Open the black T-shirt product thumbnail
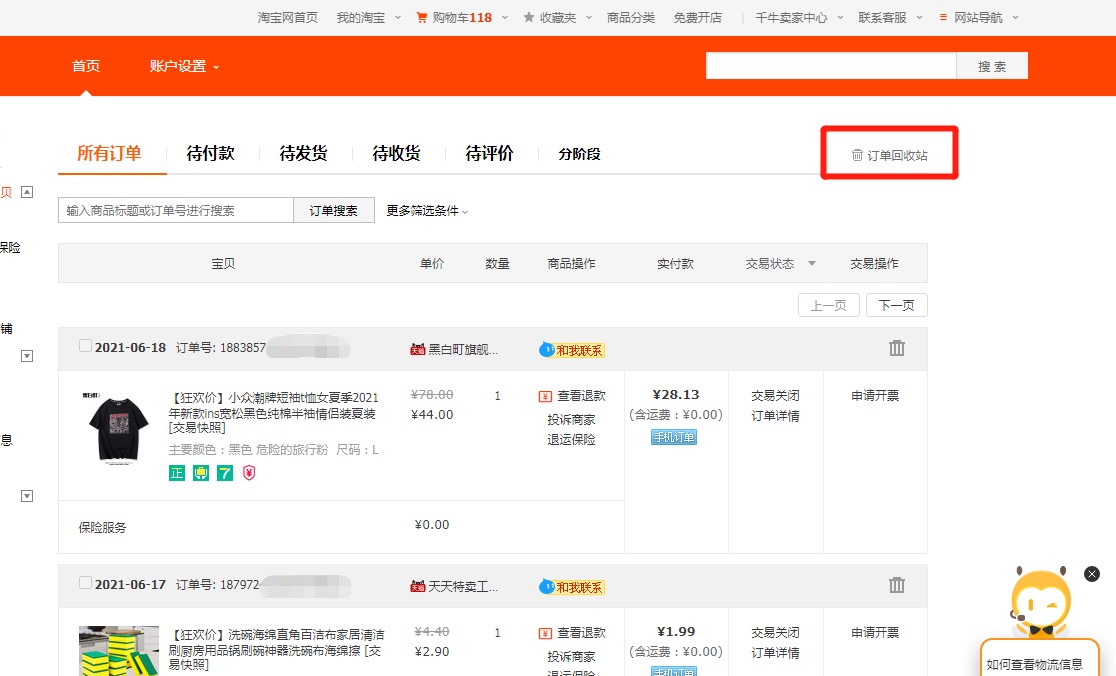The image size is (1116, 676). (118, 428)
